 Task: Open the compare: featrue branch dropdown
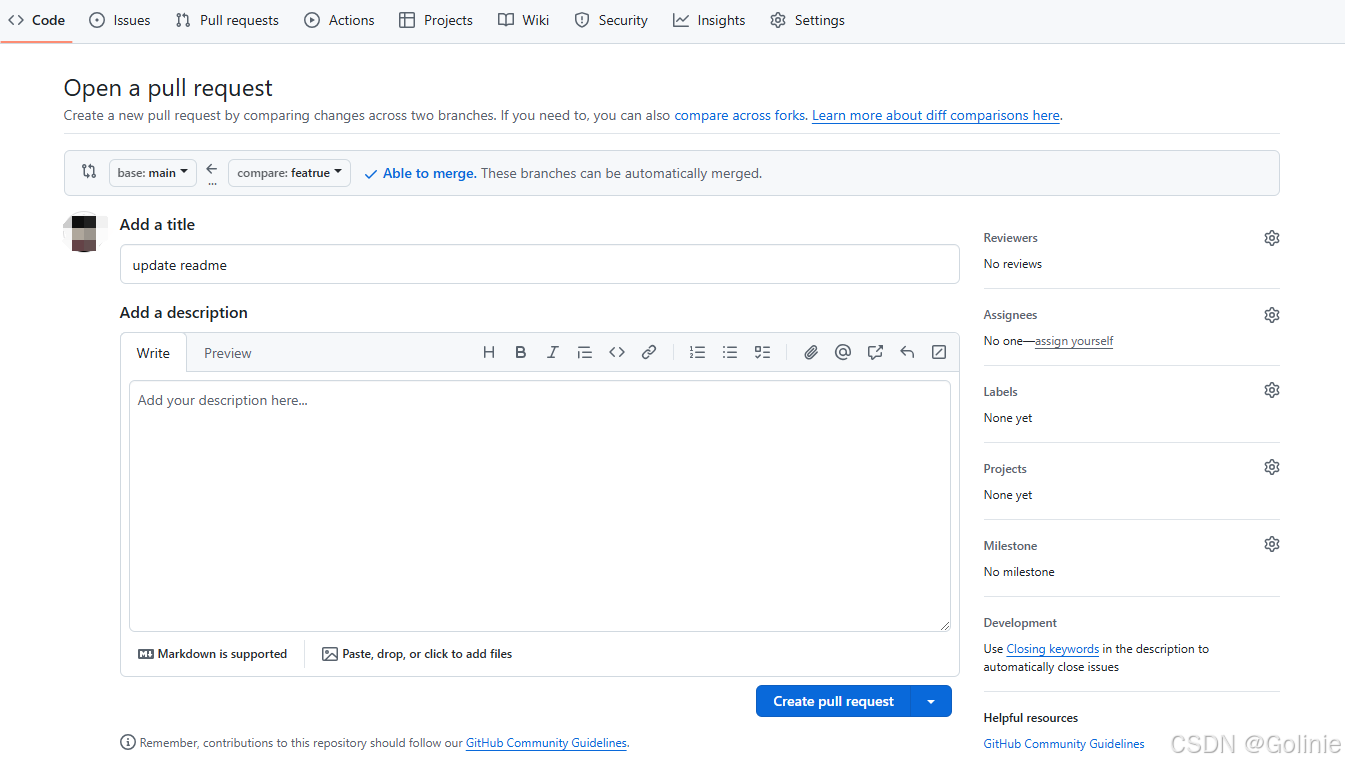pos(289,173)
